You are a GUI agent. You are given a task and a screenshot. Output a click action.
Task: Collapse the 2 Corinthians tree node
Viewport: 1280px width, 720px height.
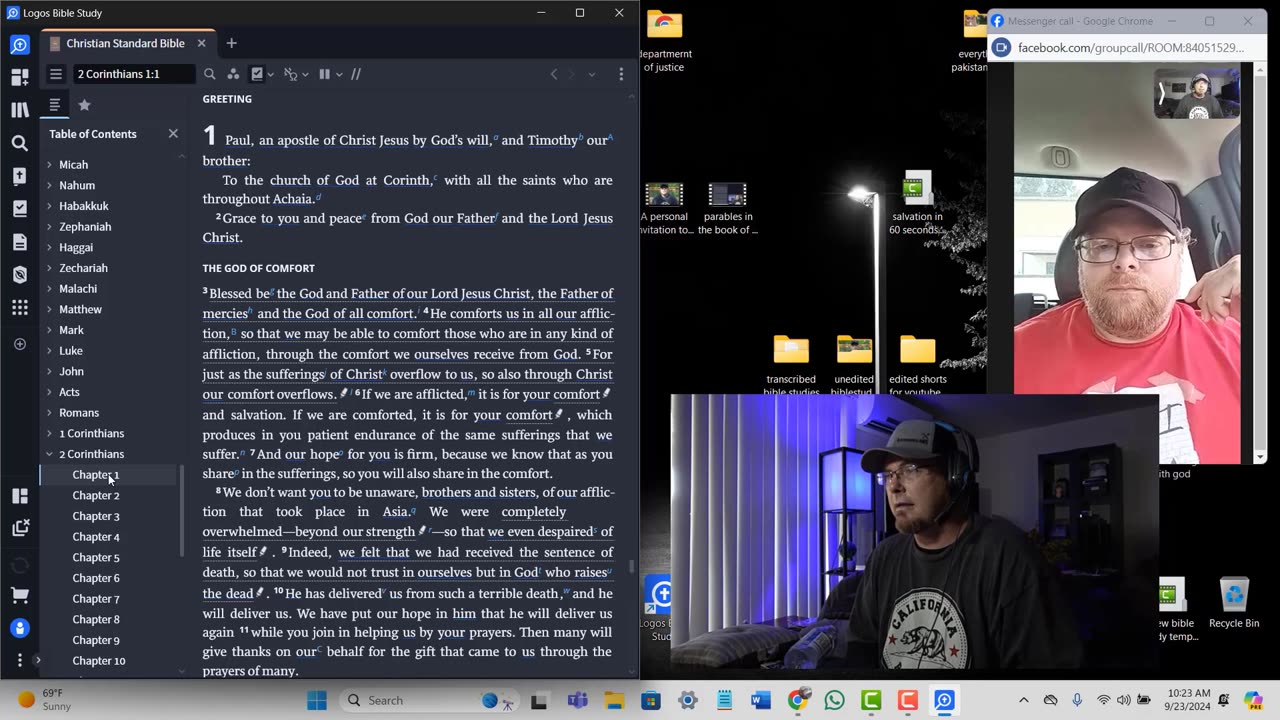coord(49,454)
